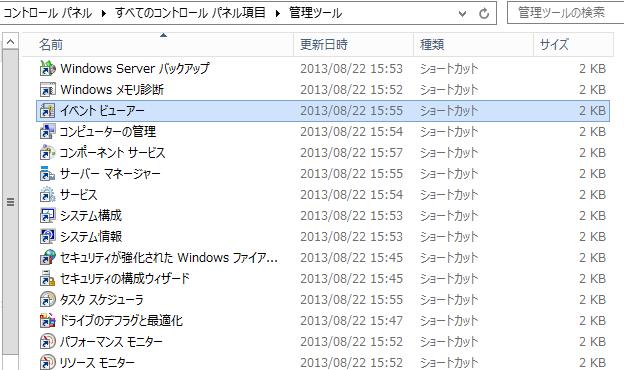Click the navigation pane scroll up arrow
The image size is (624, 370).
10,41
